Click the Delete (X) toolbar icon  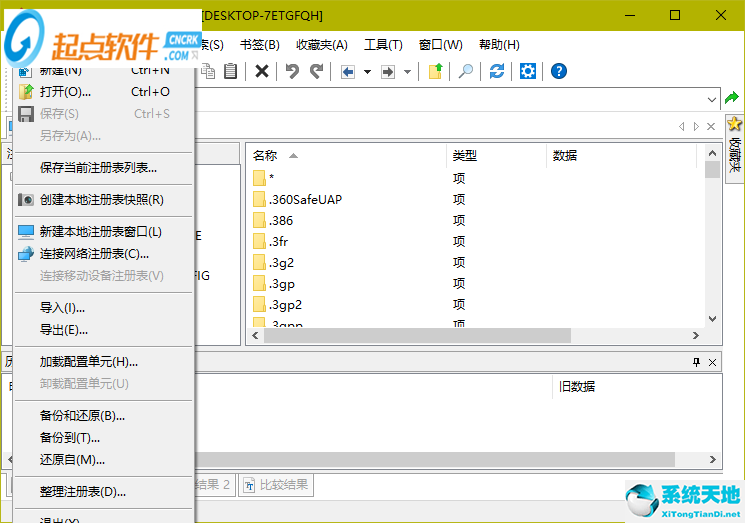click(x=261, y=71)
